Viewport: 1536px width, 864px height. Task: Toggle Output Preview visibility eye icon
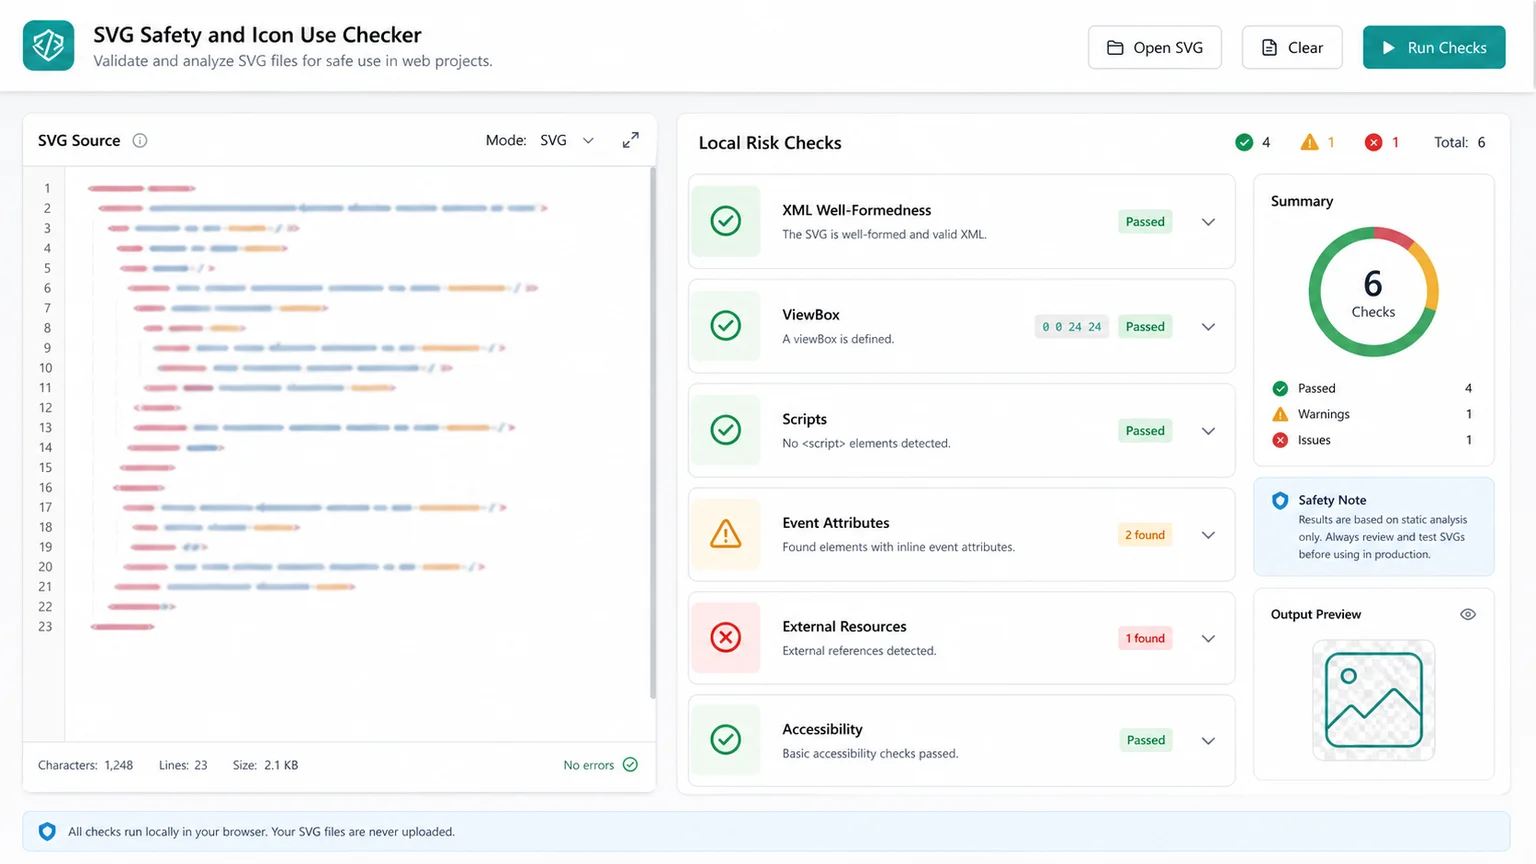1468,614
